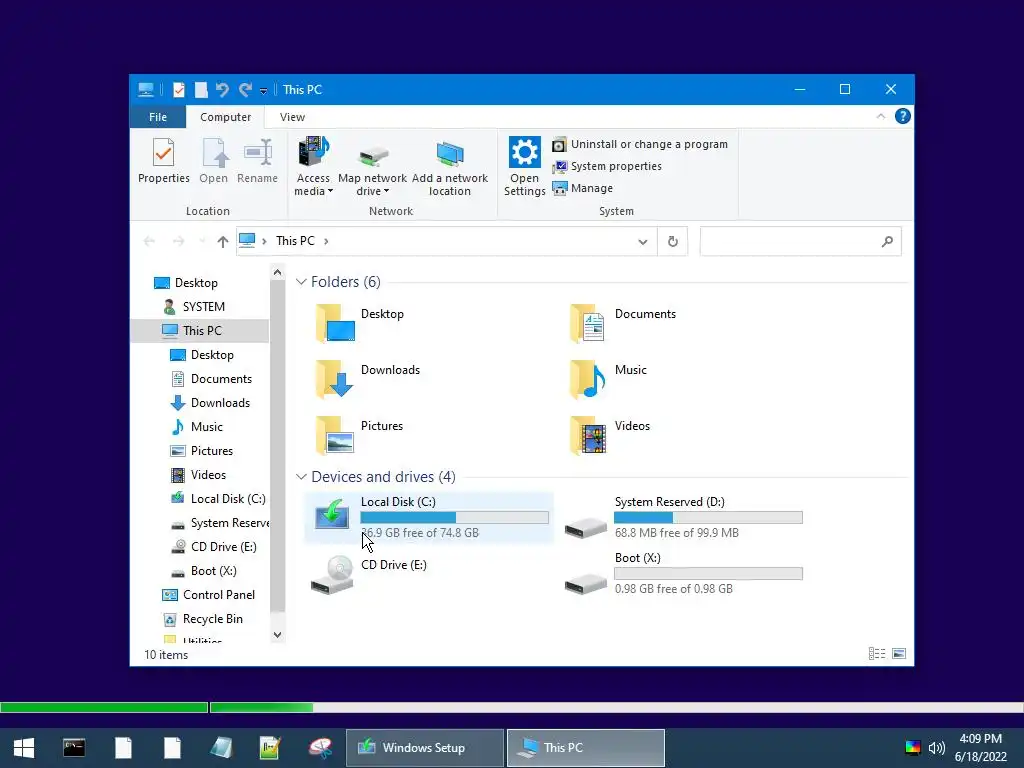Click Videos in the navigation pane

click(198, 475)
